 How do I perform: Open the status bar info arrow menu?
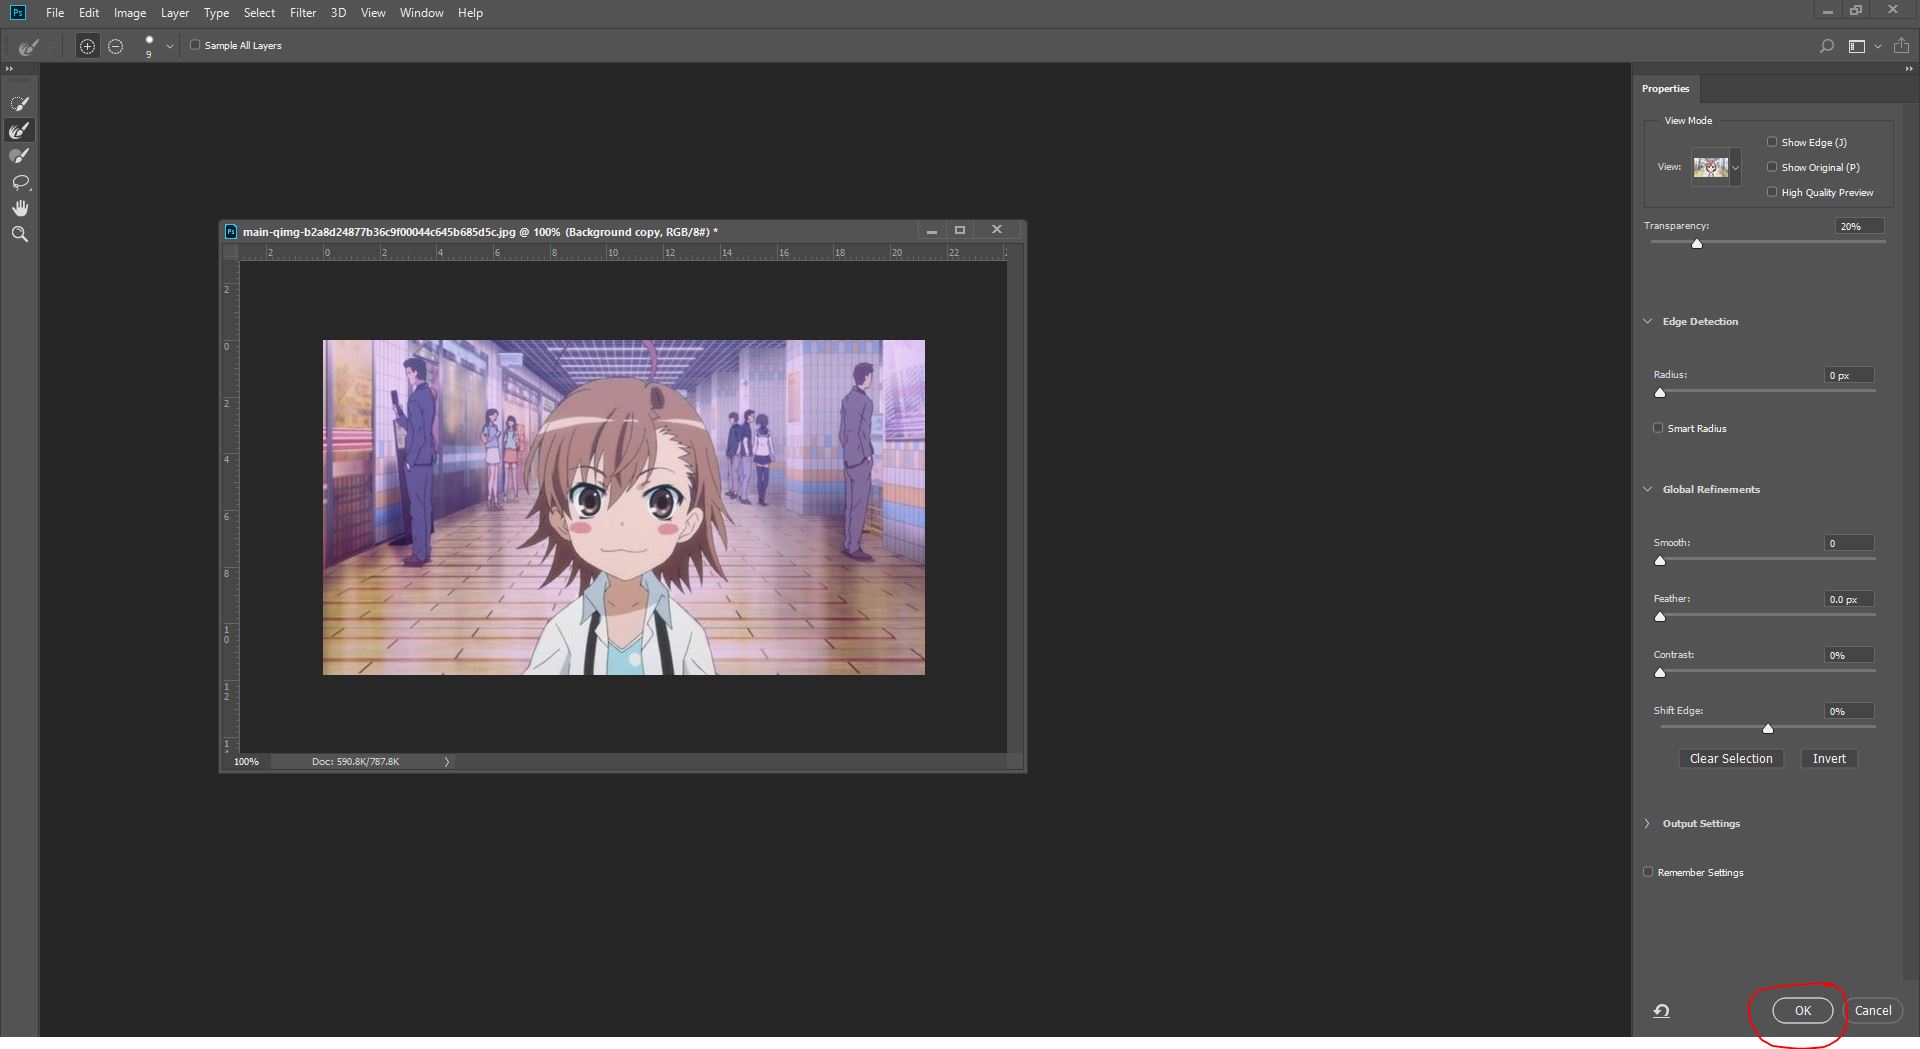[447, 762]
